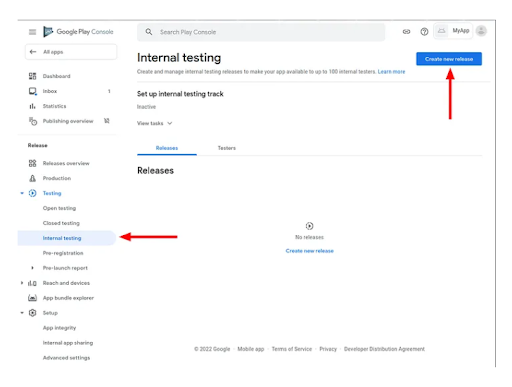Select Internal testing in sidebar

[x=67, y=238]
